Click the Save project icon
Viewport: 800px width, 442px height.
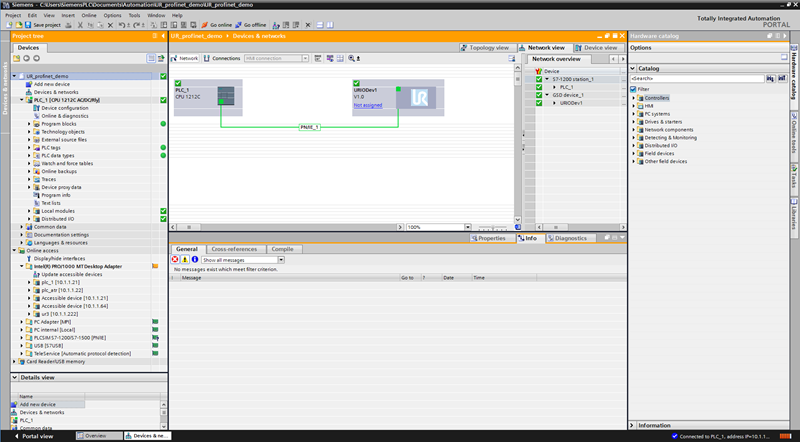click(29, 24)
